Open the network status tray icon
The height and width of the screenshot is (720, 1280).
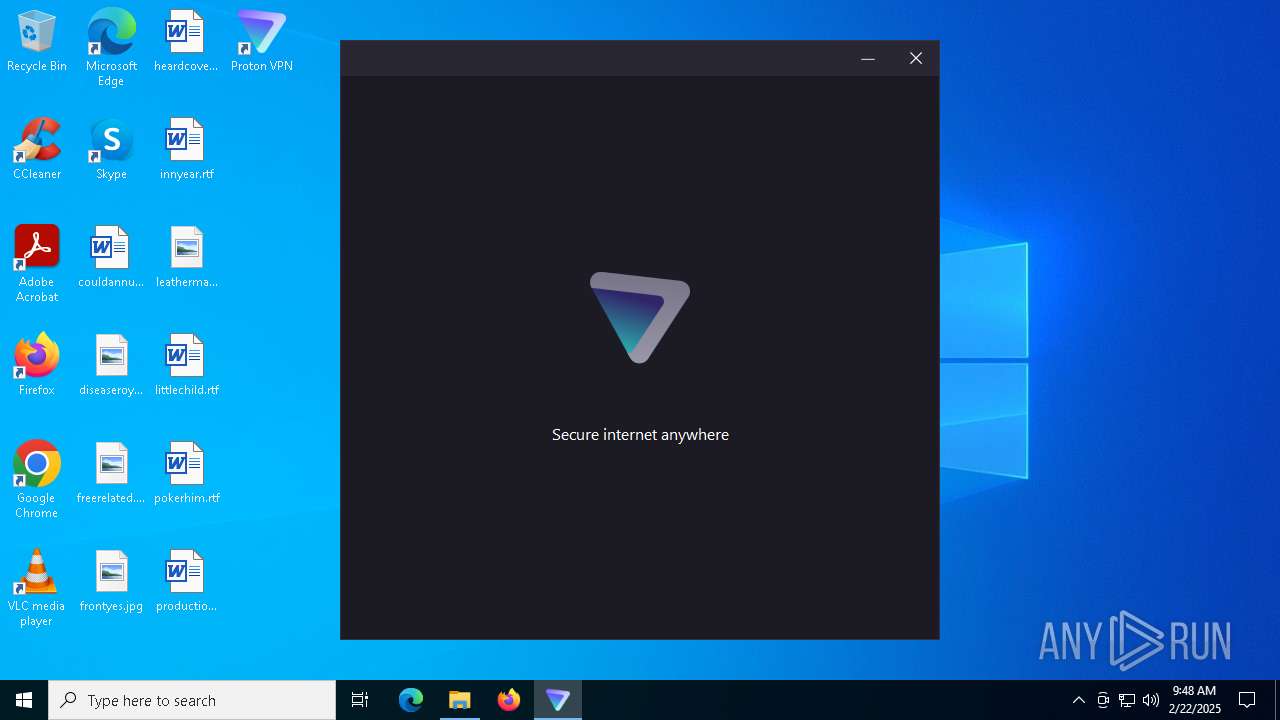tap(1127, 700)
